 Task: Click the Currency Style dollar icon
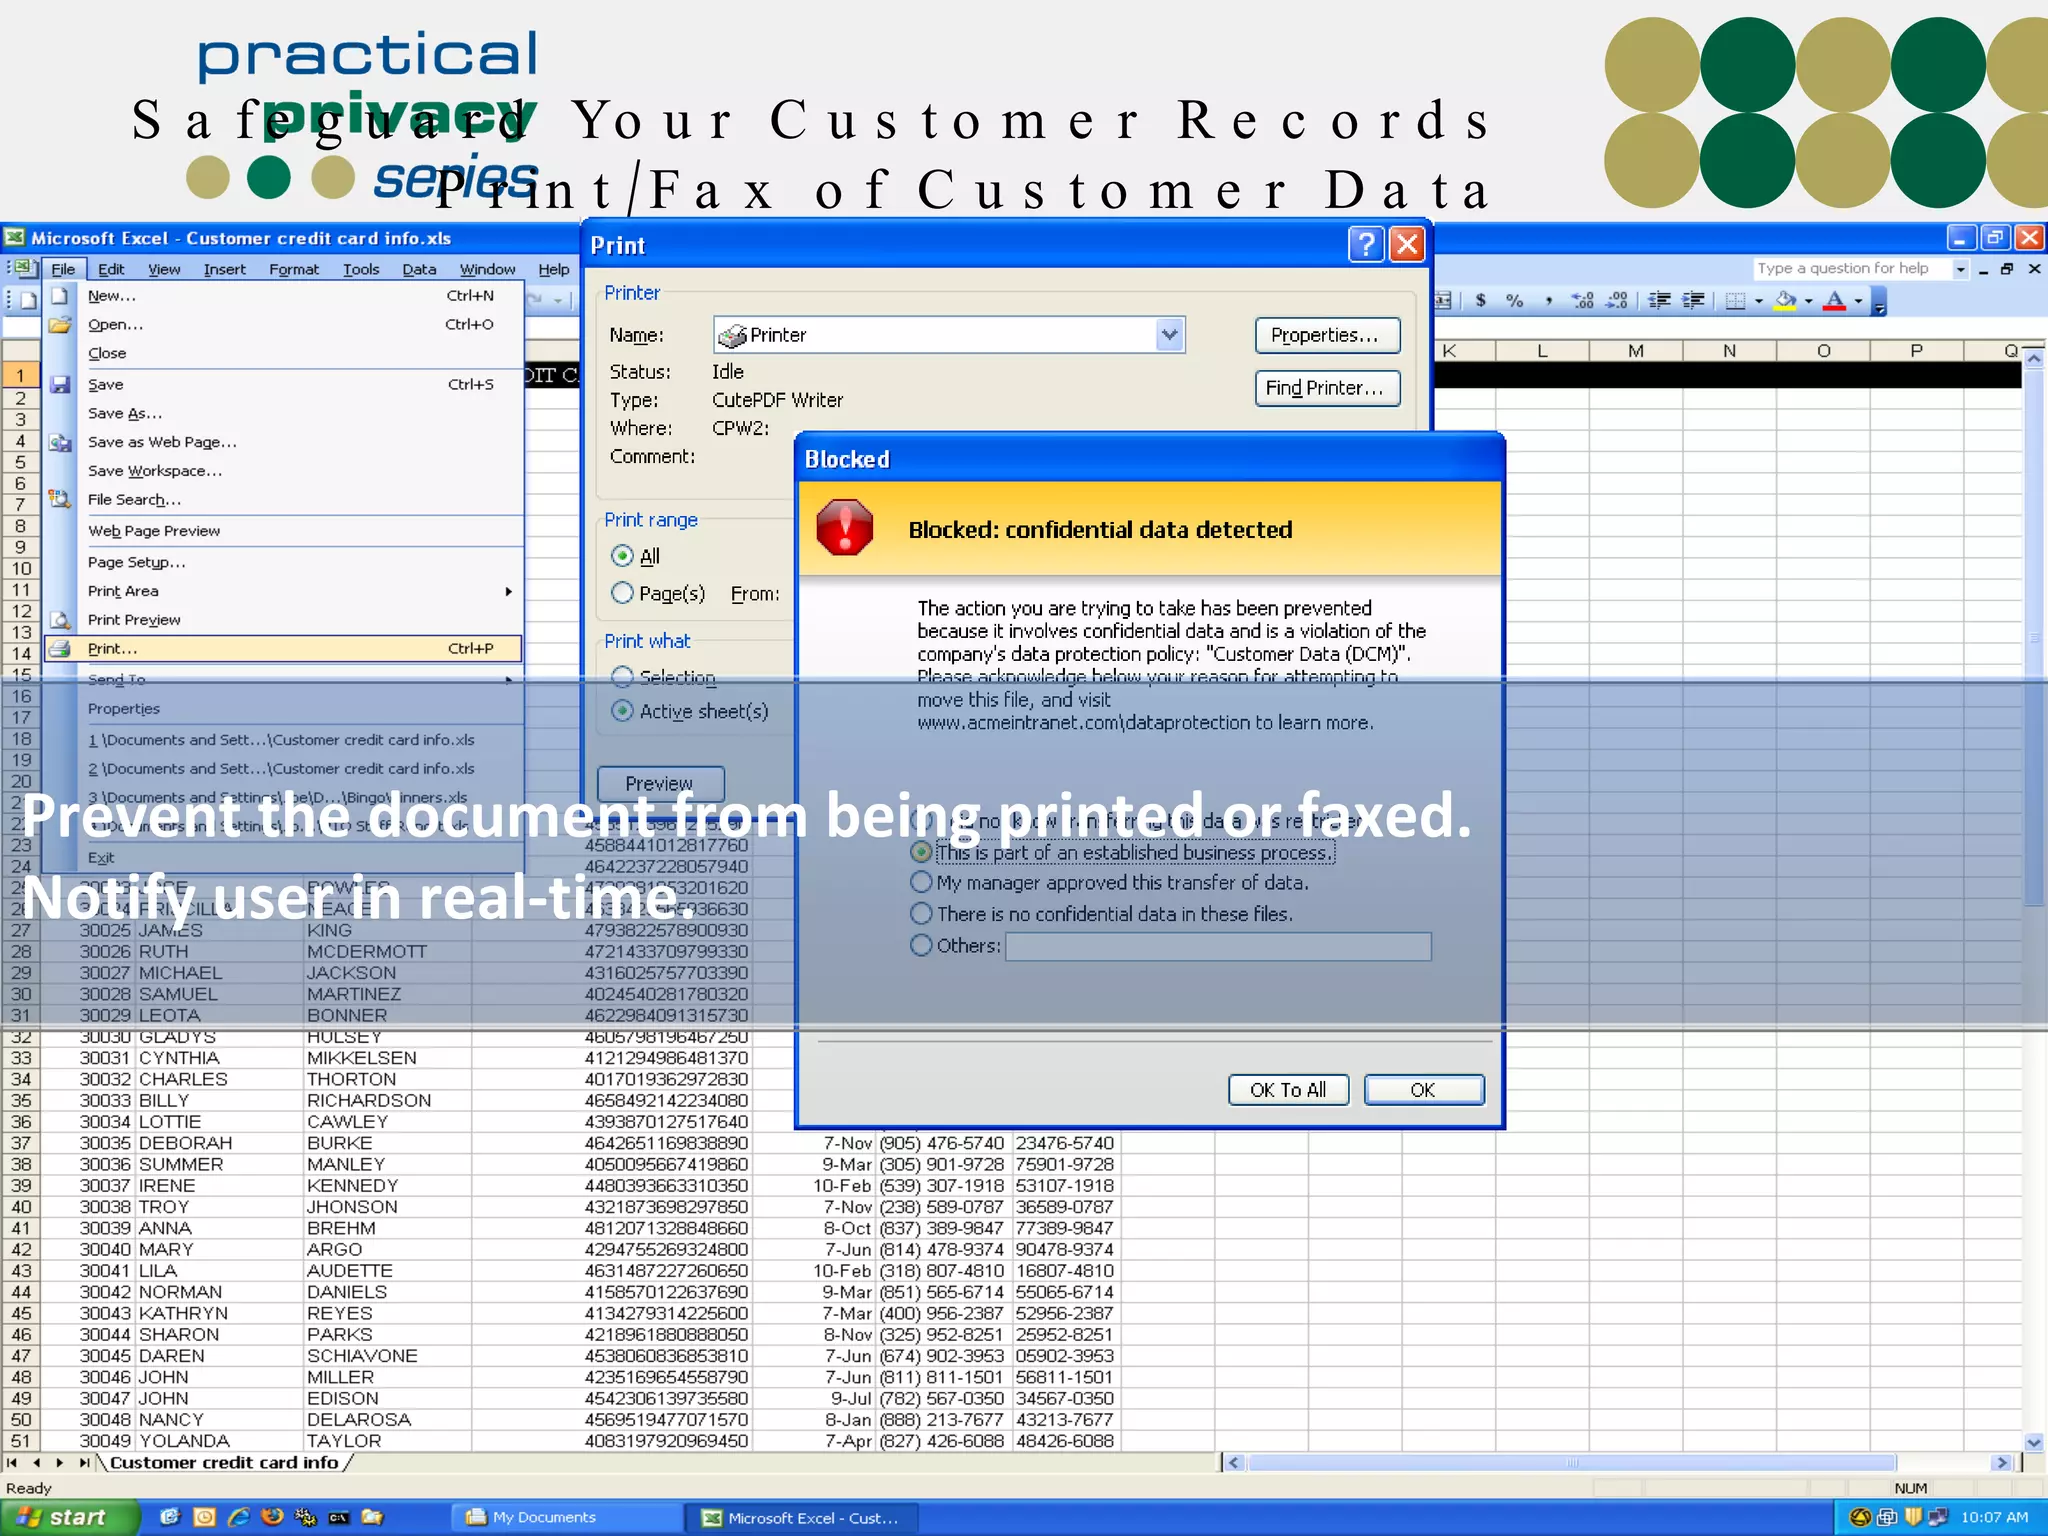coord(1480,300)
